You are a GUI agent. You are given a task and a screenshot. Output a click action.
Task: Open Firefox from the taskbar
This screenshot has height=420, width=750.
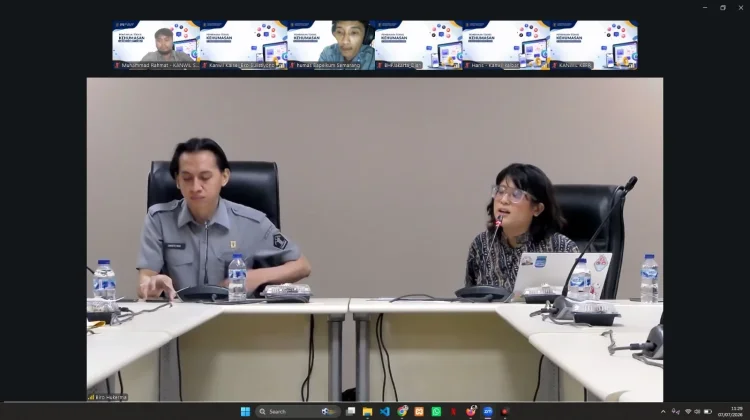tap(471, 411)
